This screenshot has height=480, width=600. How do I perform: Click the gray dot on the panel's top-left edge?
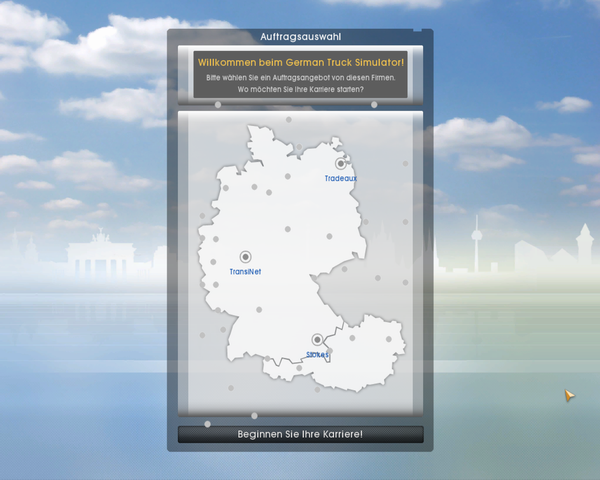coord(218,104)
